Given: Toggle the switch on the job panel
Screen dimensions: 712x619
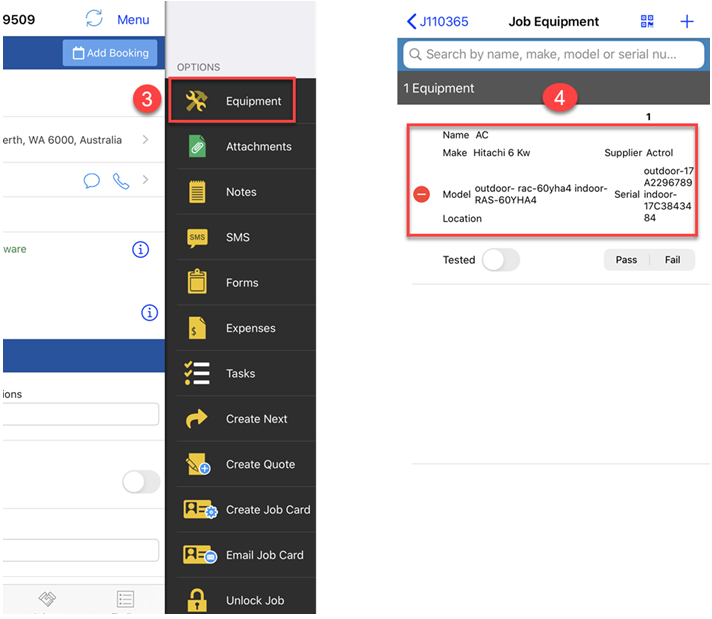Looking at the screenshot, I should click(x=140, y=482).
